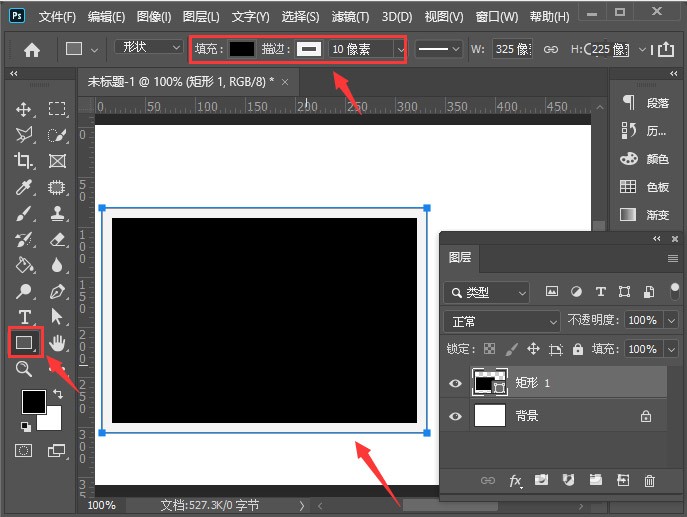Select the Move tool
This screenshot has height=517, width=687.
click(24, 109)
